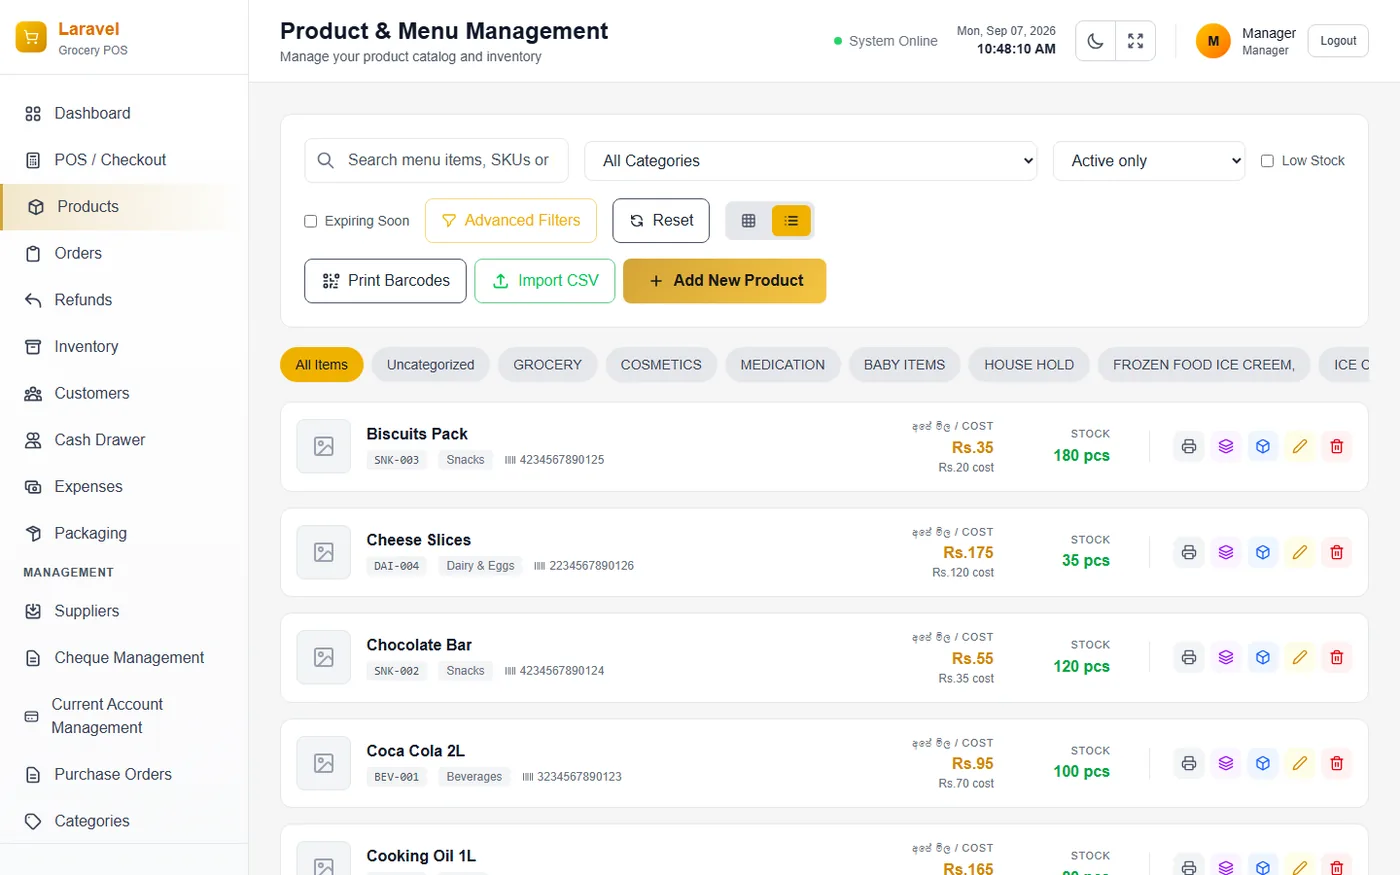Edit Biscuits Pack with pencil icon
This screenshot has width=1400, height=875.
click(1300, 447)
